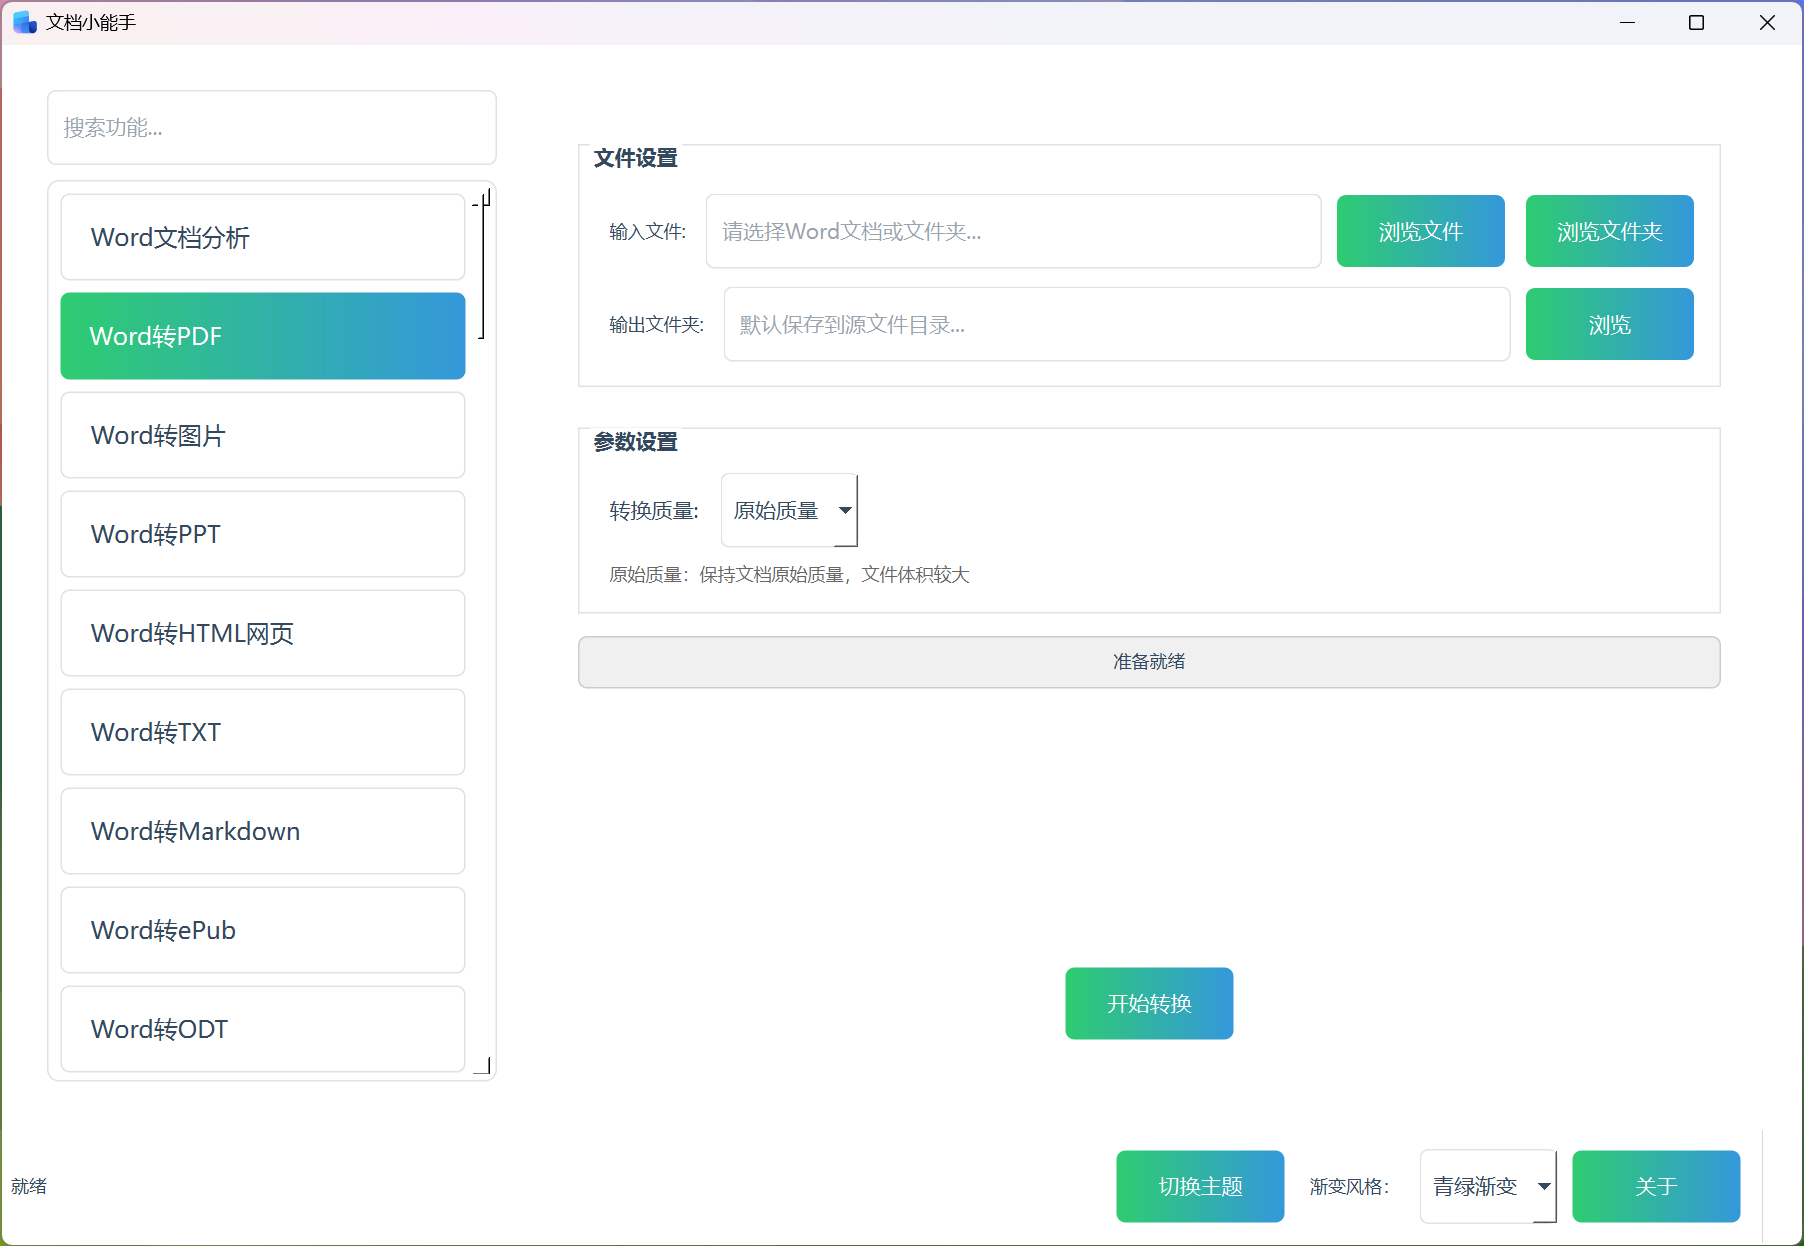Click the 文档小能手 app logo icon
This screenshot has height=1246, width=1804.
point(23,21)
